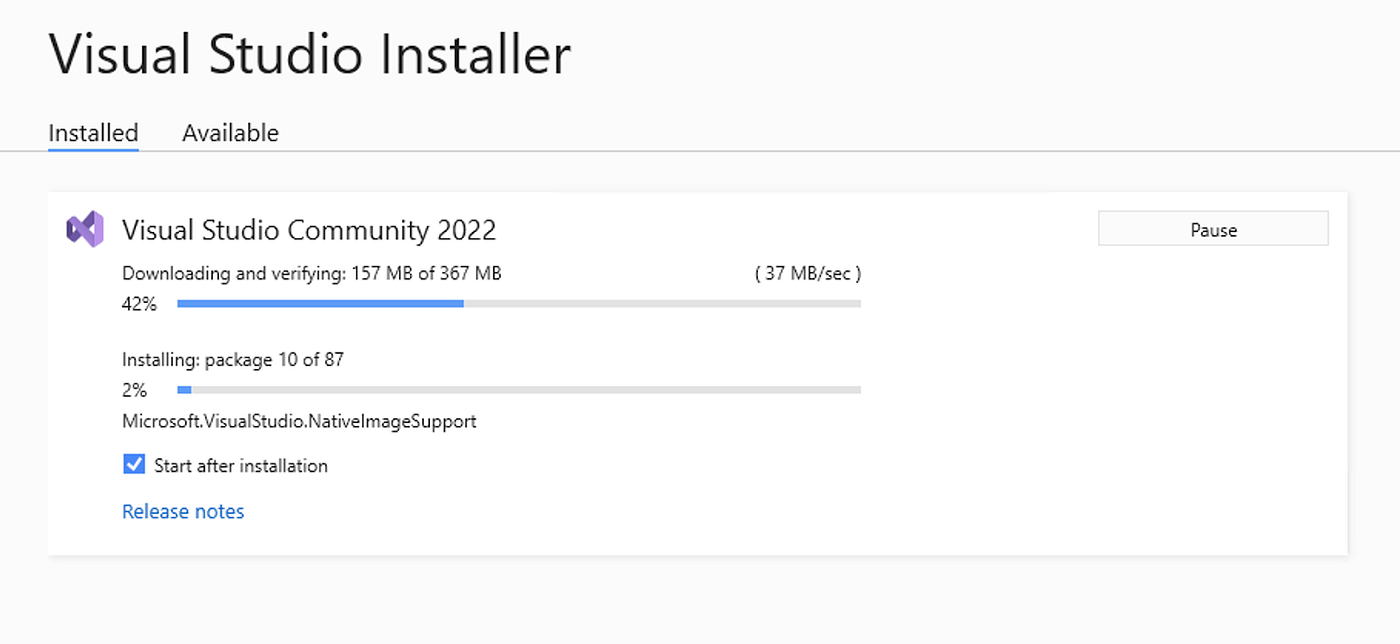Click the Installing package 10 of 87 text
This screenshot has height=644, width=1400.
(x=233, y=359)
